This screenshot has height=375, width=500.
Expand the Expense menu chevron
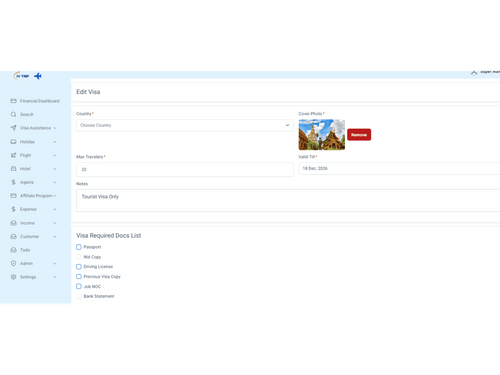[55, 209]
